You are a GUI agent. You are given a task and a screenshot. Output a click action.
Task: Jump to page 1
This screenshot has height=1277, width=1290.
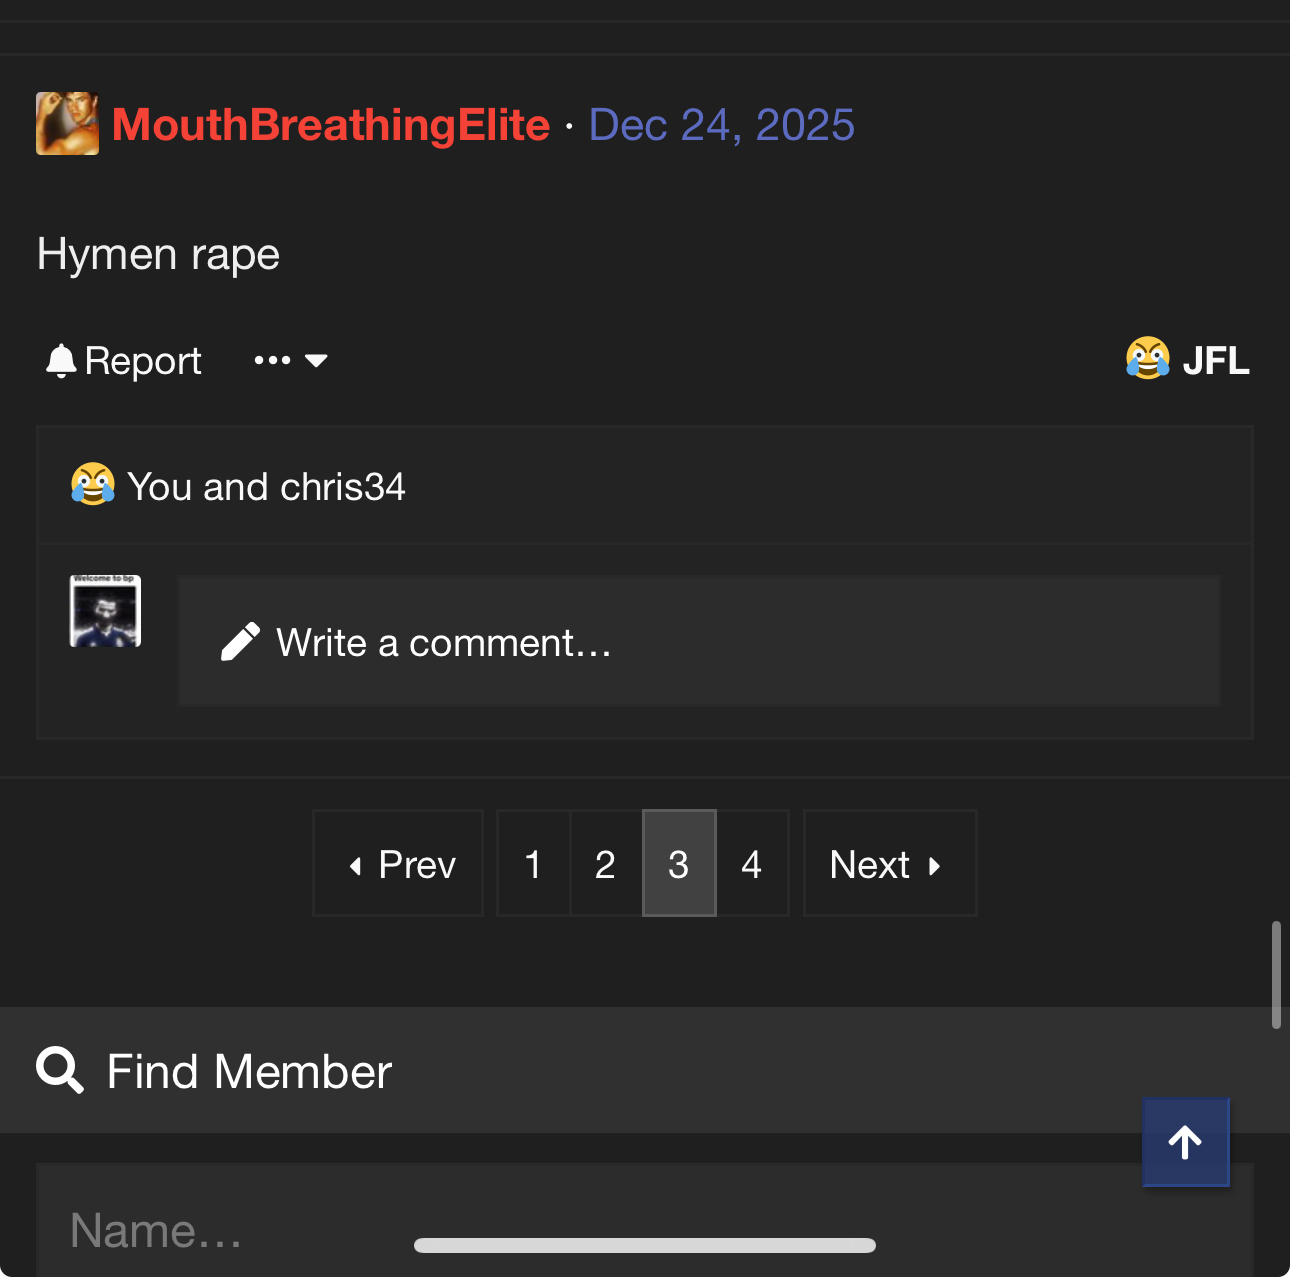533,863
